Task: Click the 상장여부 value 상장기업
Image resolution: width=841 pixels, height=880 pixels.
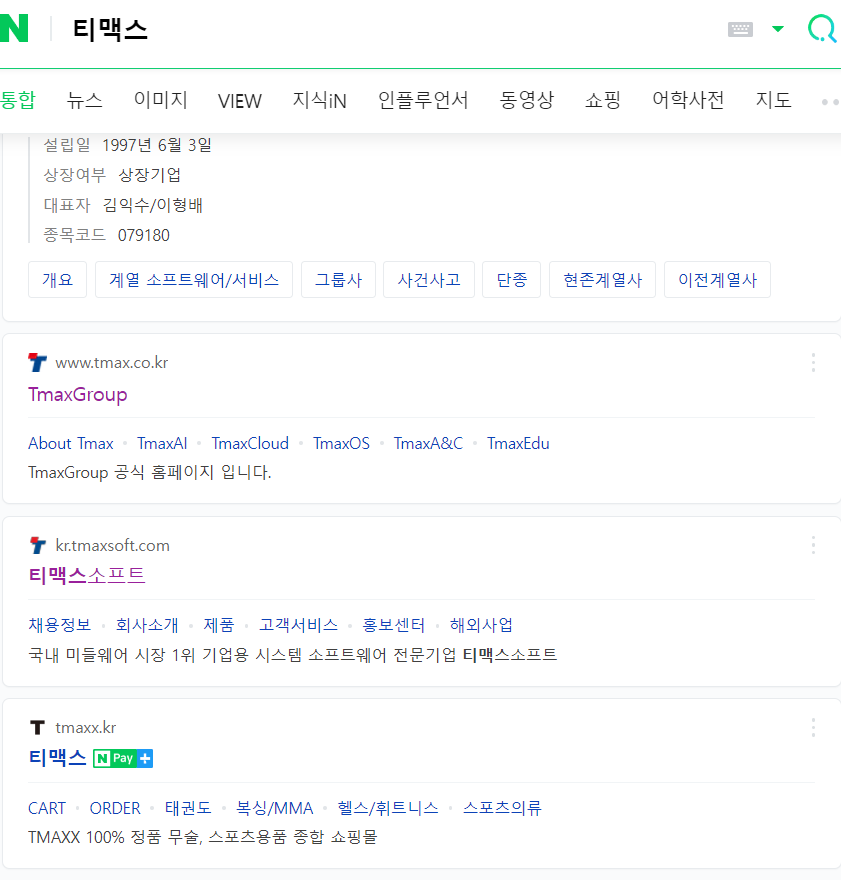Action: [x=149, y=175]
